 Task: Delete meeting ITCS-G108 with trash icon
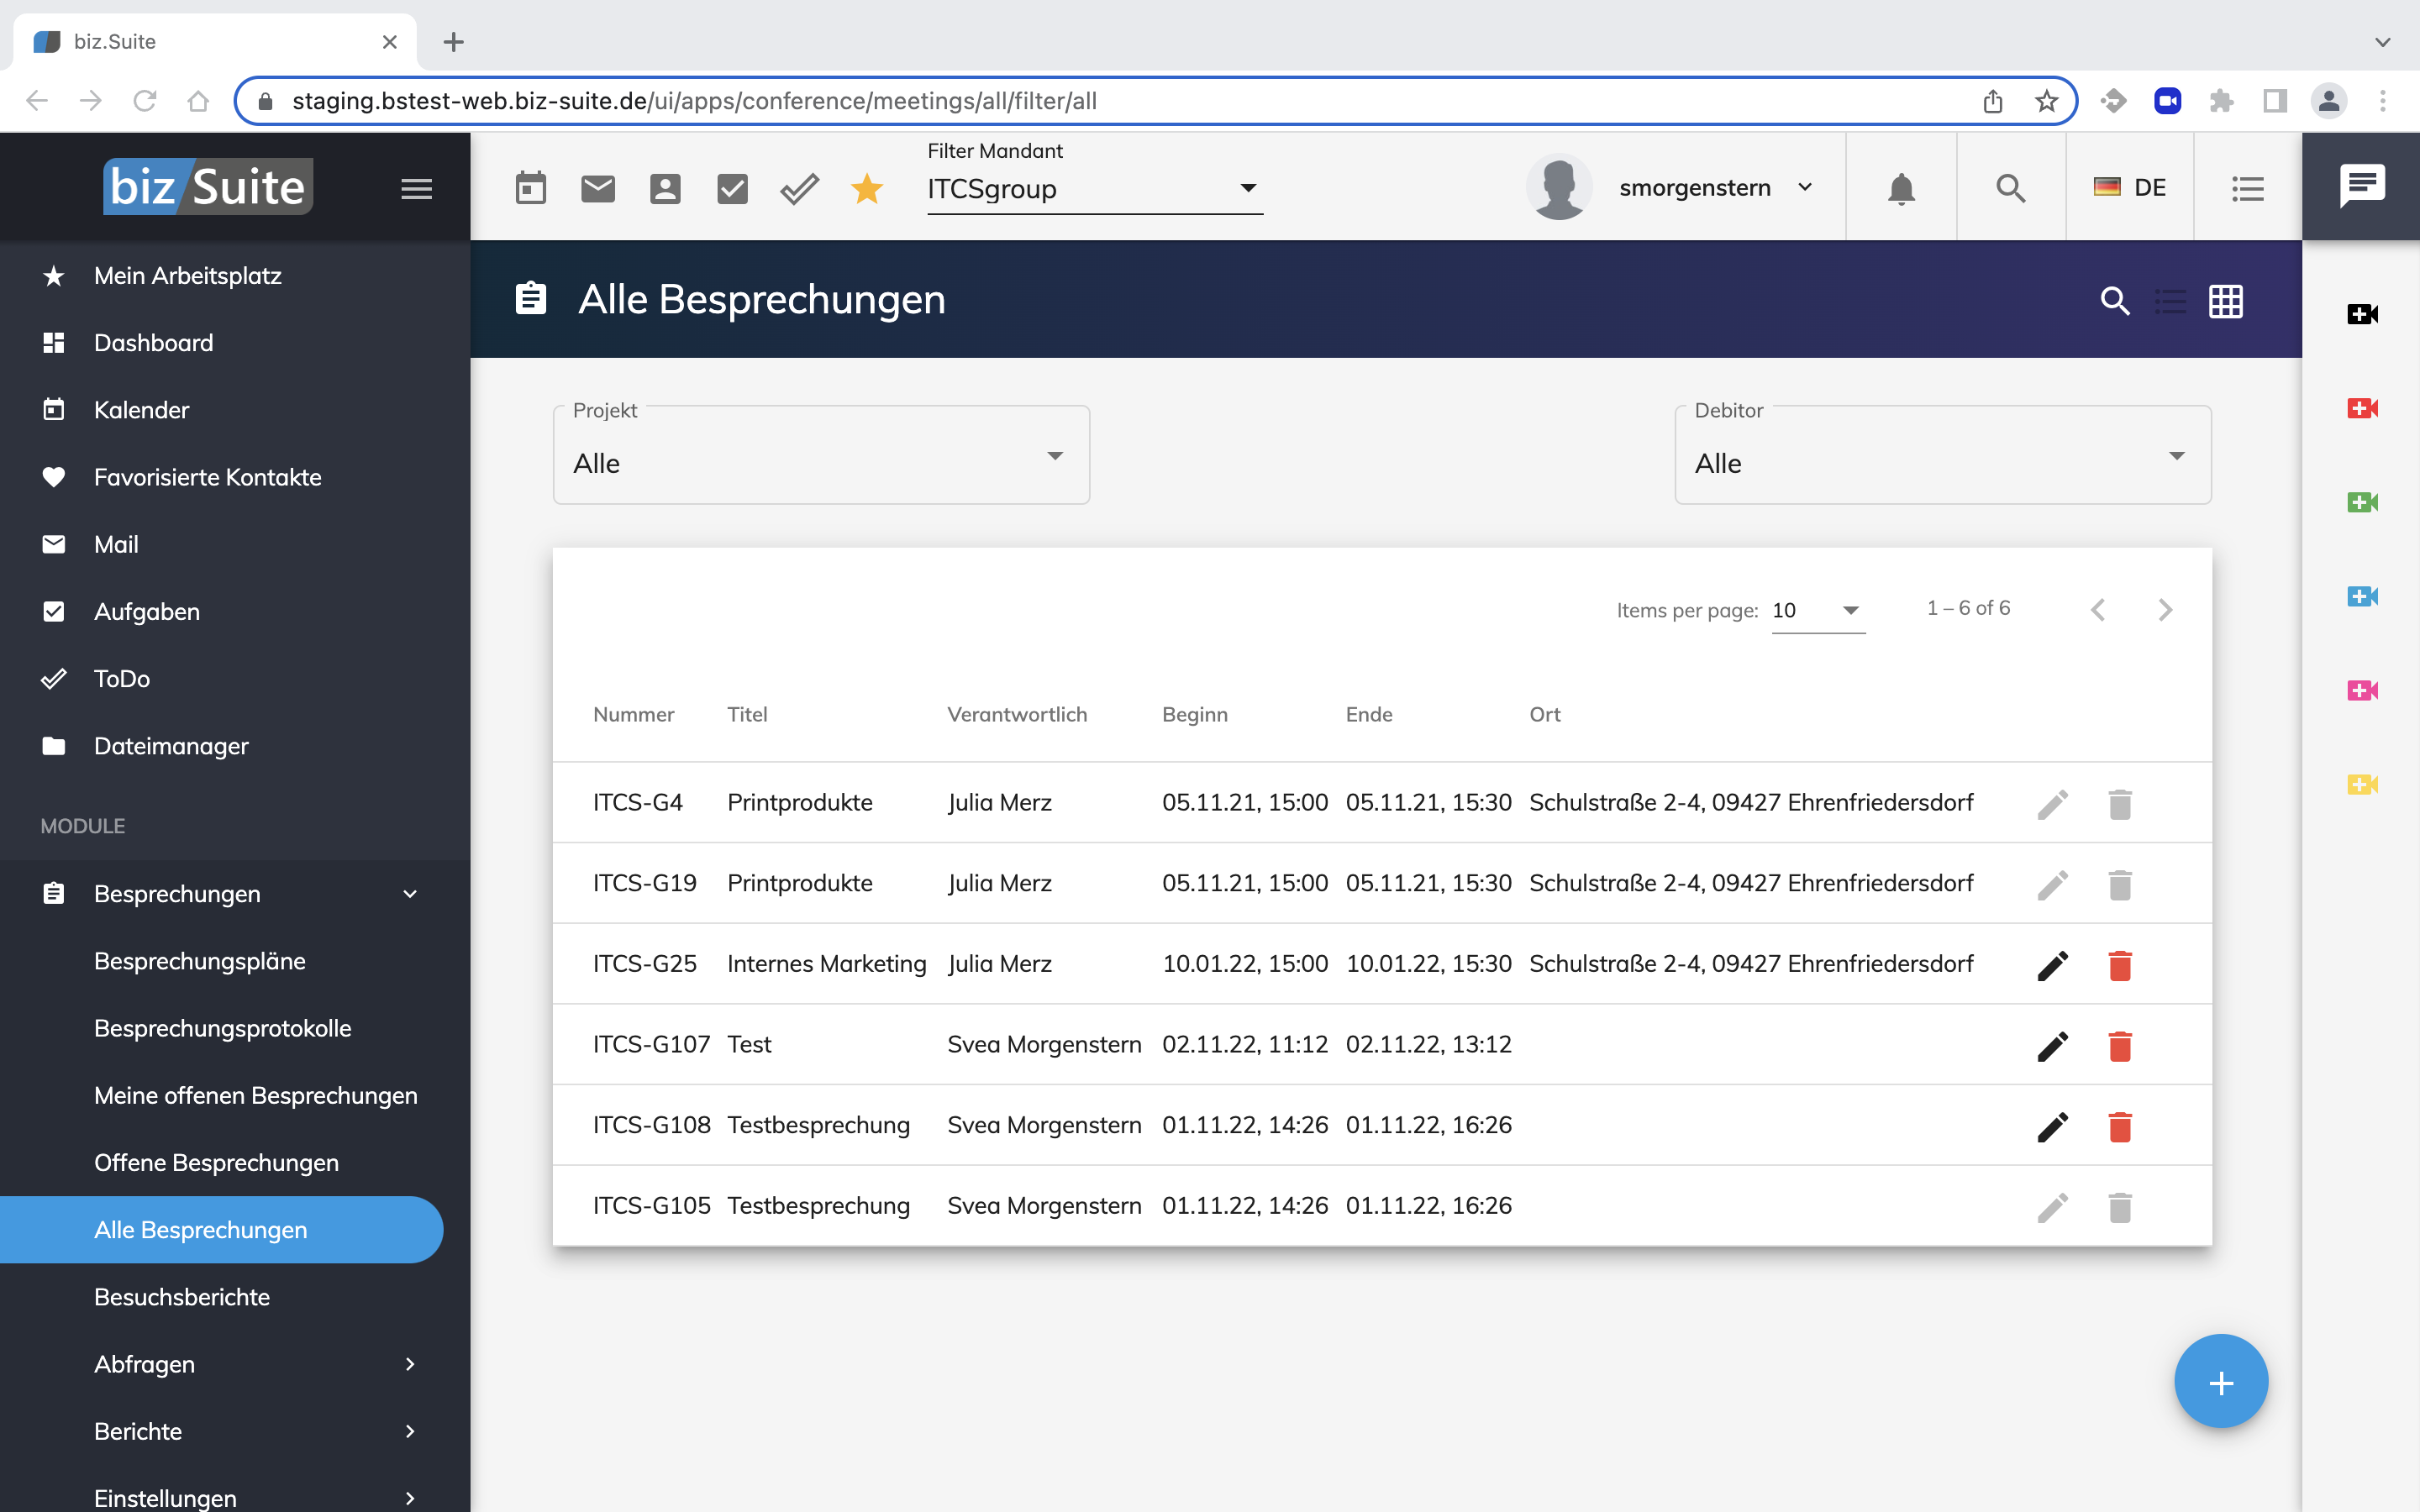pyautogui.click(x=2120, y=1127)
